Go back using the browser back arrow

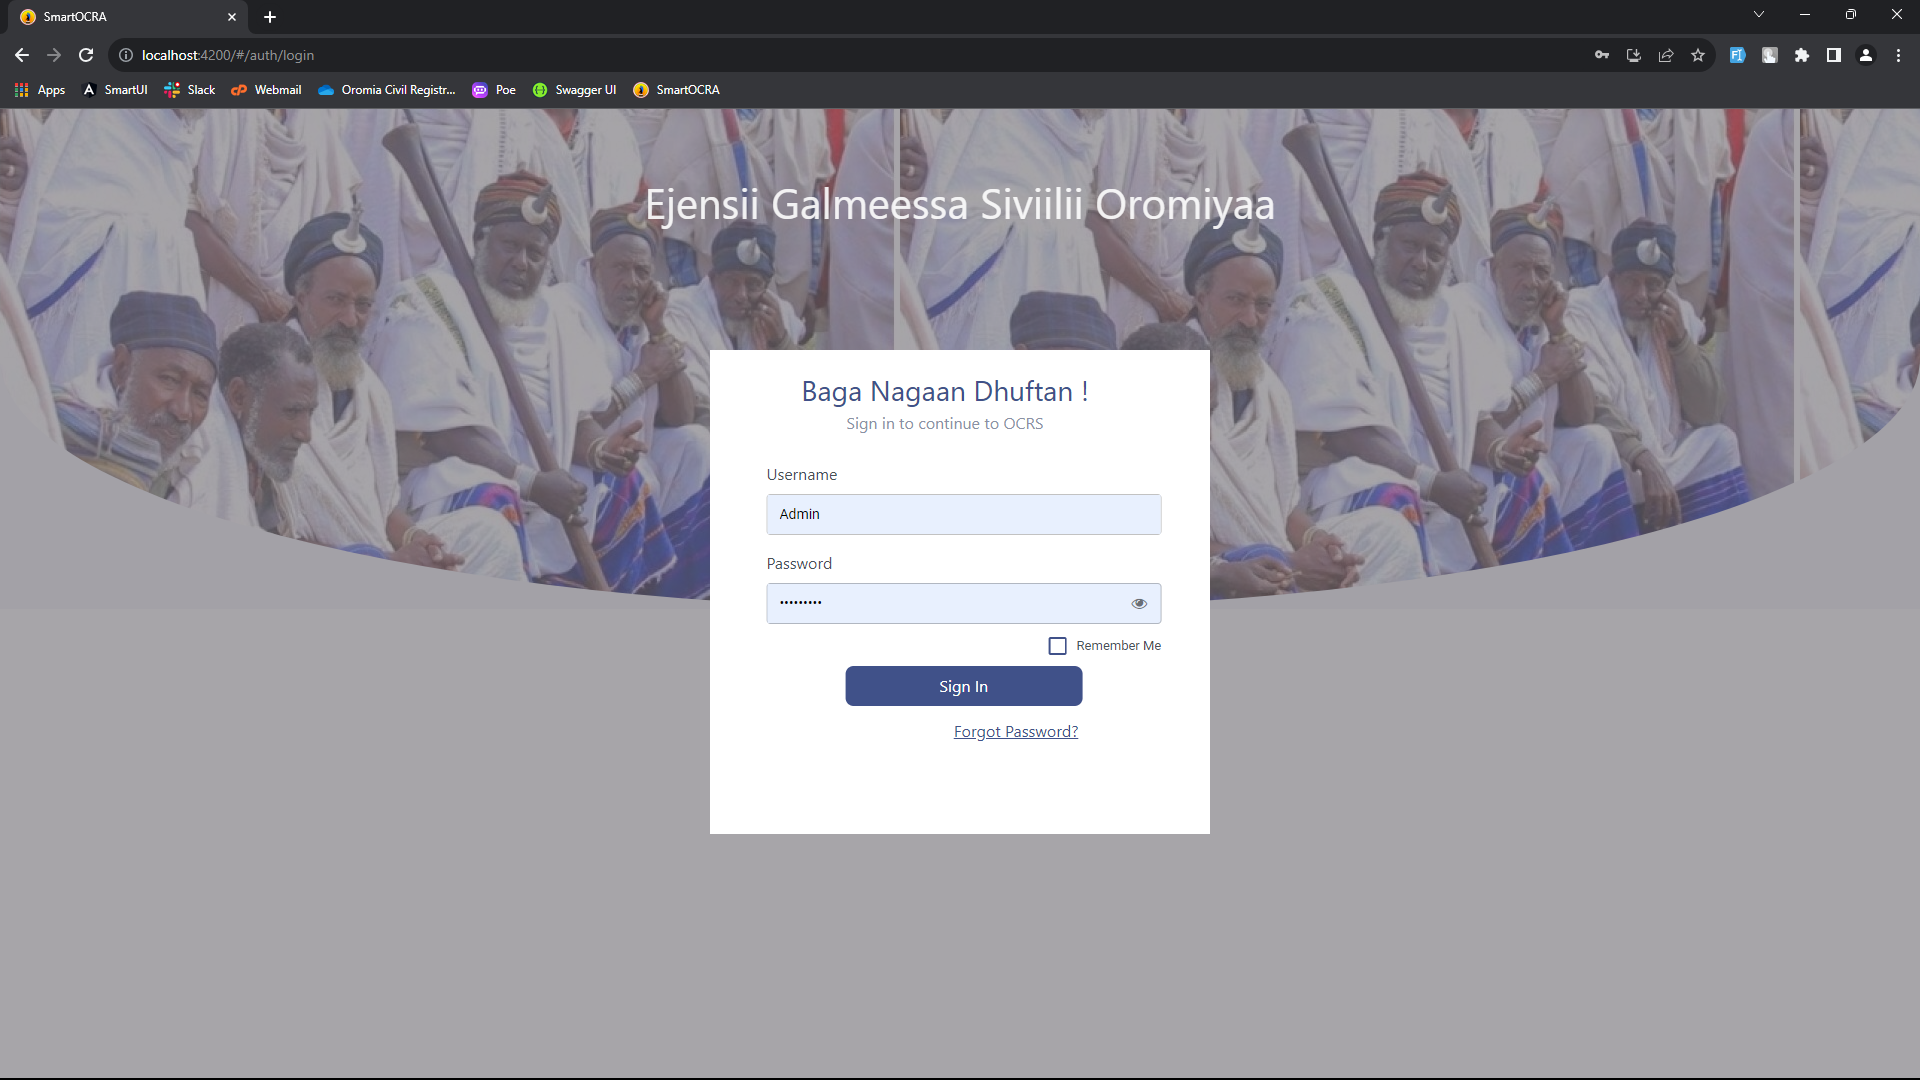point(22,55)
